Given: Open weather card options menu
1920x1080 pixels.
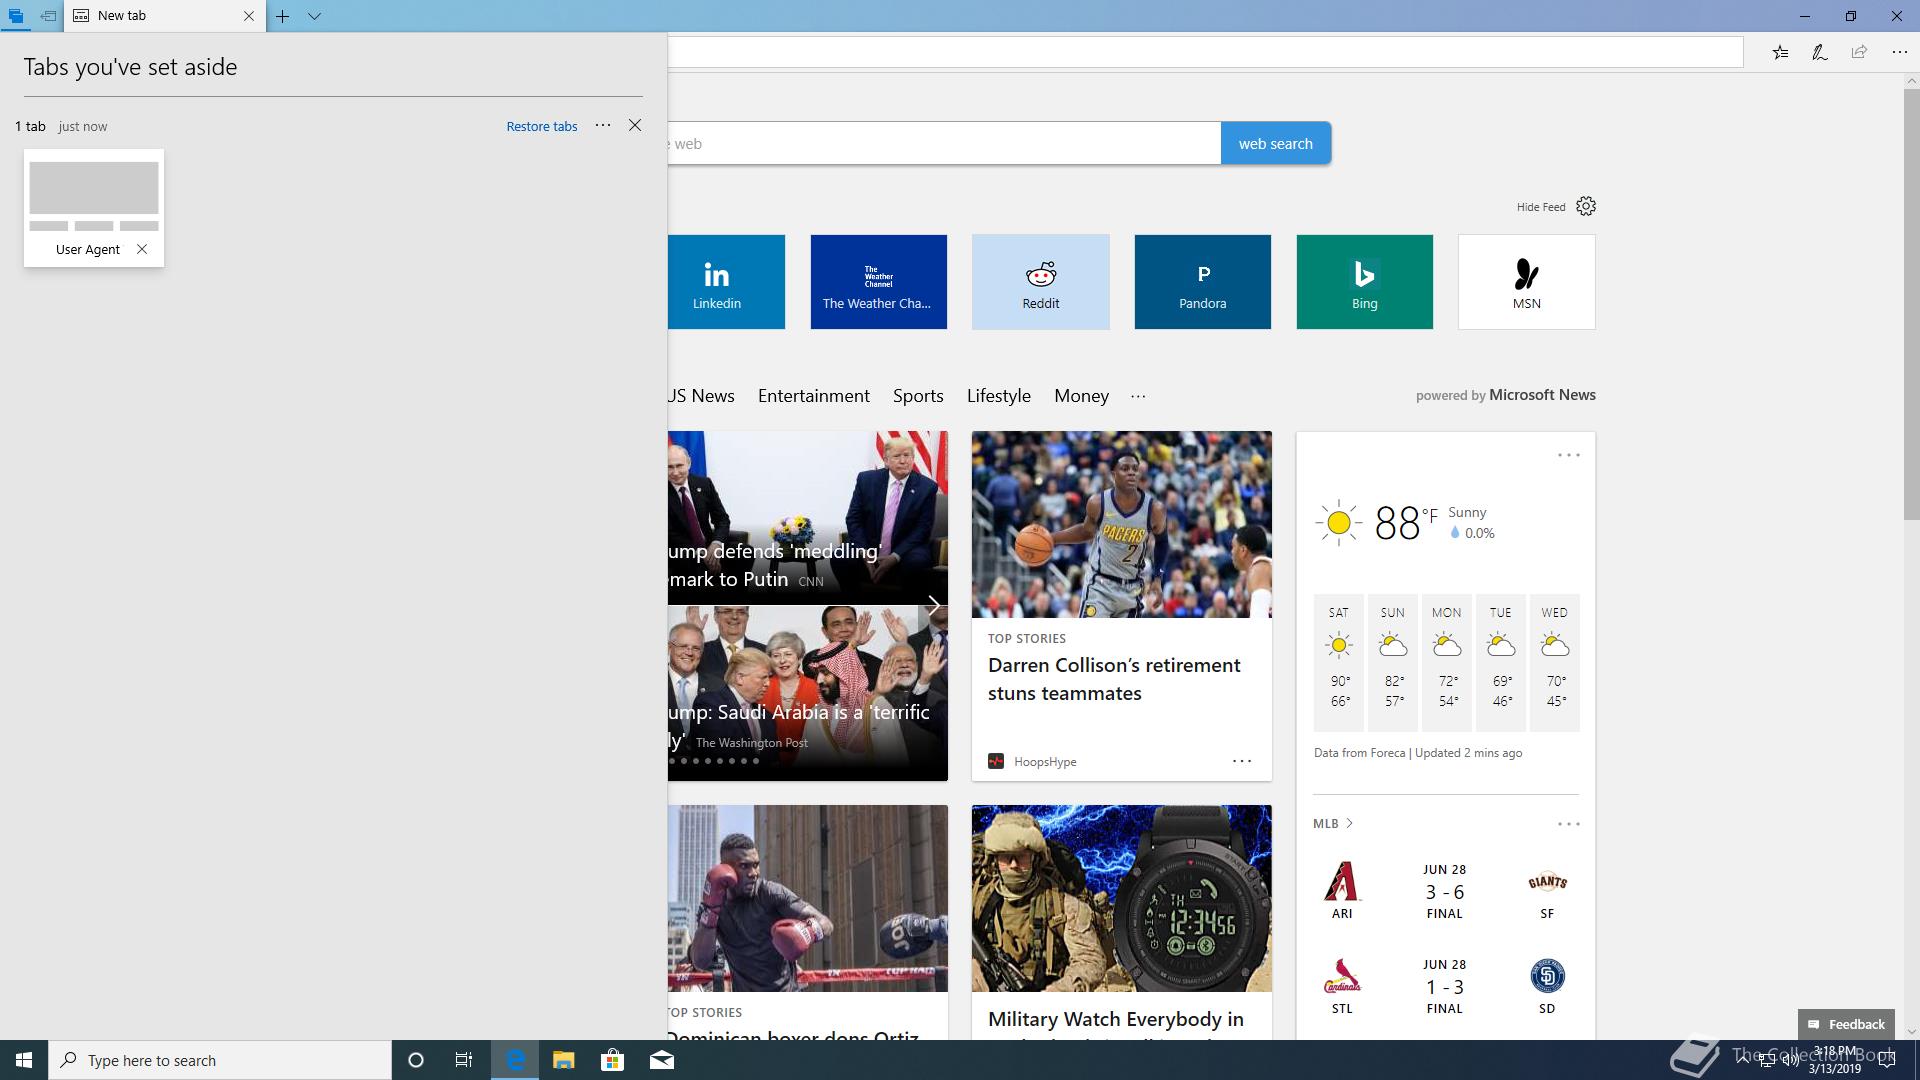Looking at the screenshot, I should tap(1568, 455).
